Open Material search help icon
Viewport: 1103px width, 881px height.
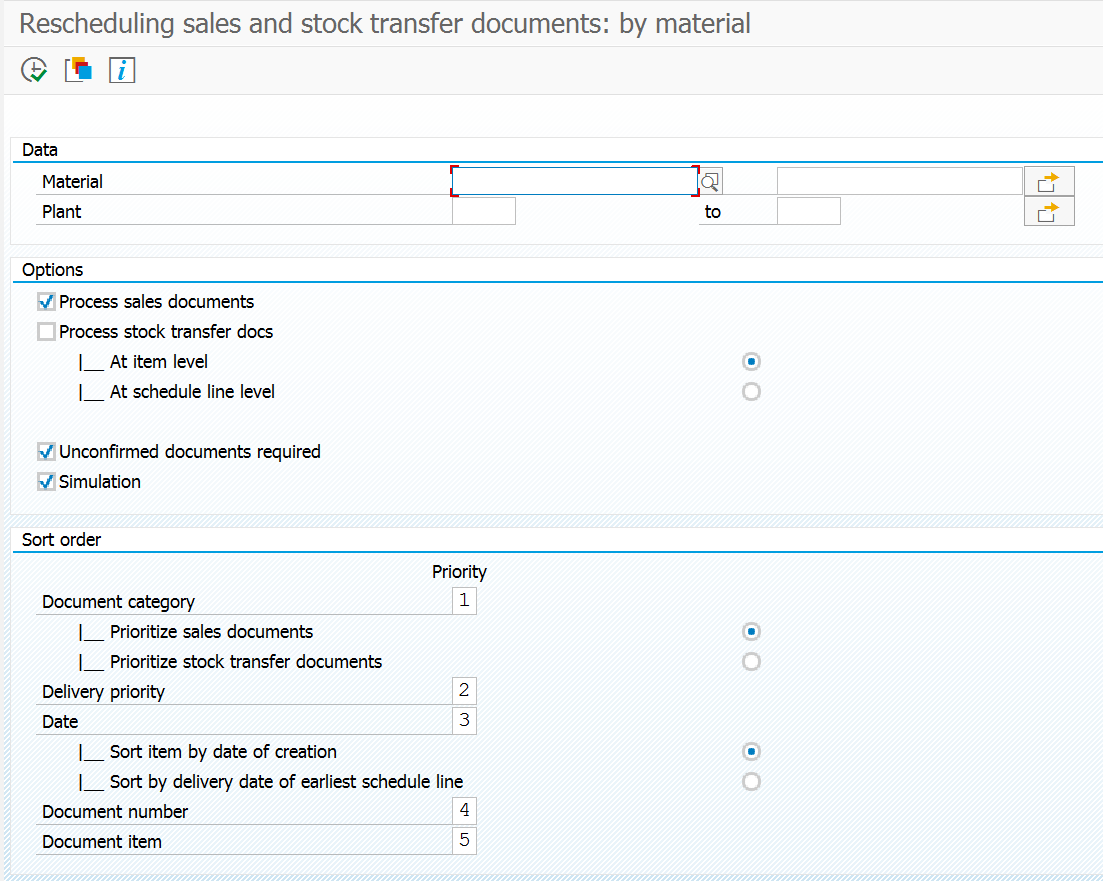pos(710,182)
